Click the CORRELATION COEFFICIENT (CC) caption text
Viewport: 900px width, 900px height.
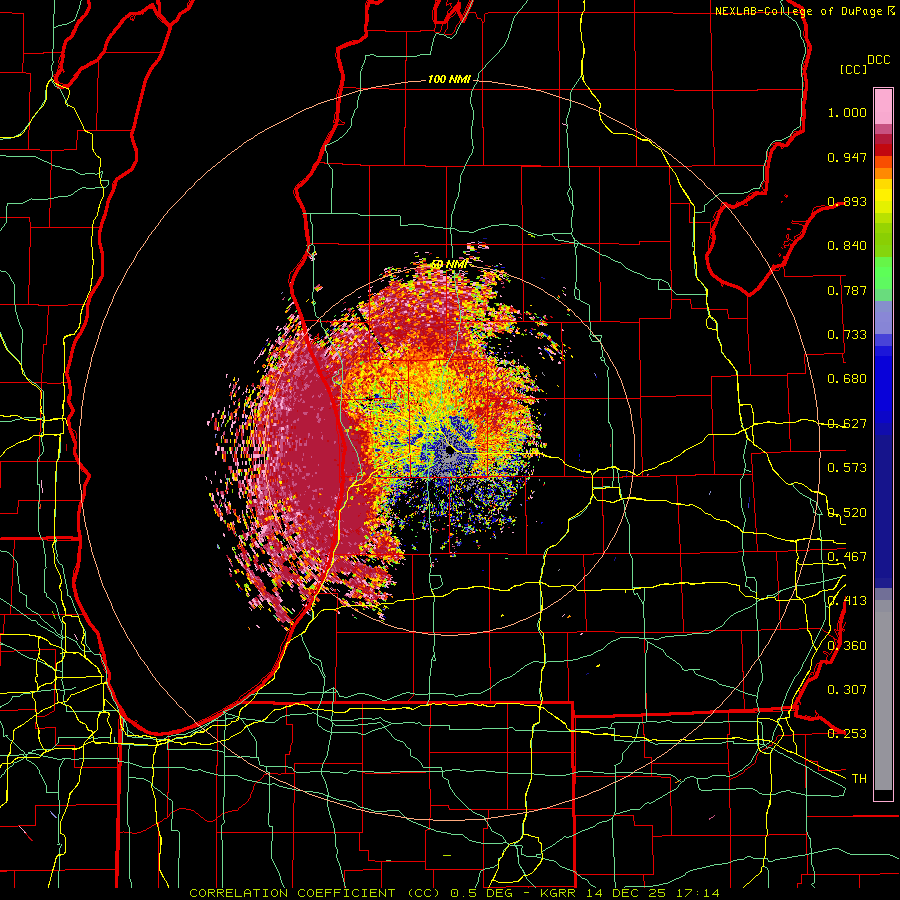coord(313,893)
